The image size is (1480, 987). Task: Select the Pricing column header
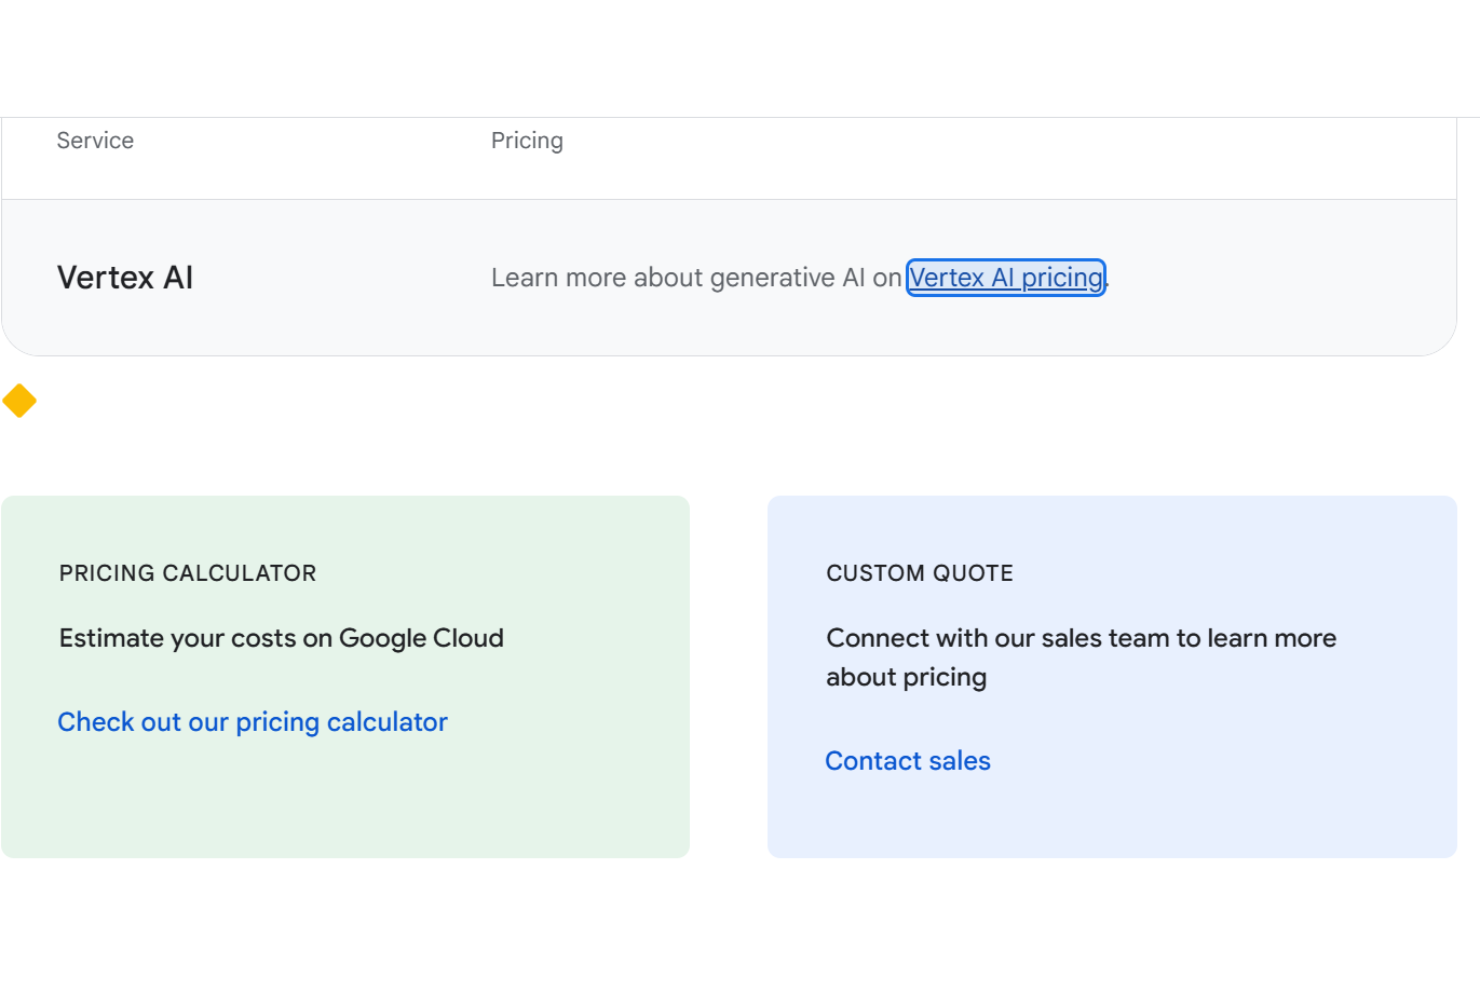(527, 141)
